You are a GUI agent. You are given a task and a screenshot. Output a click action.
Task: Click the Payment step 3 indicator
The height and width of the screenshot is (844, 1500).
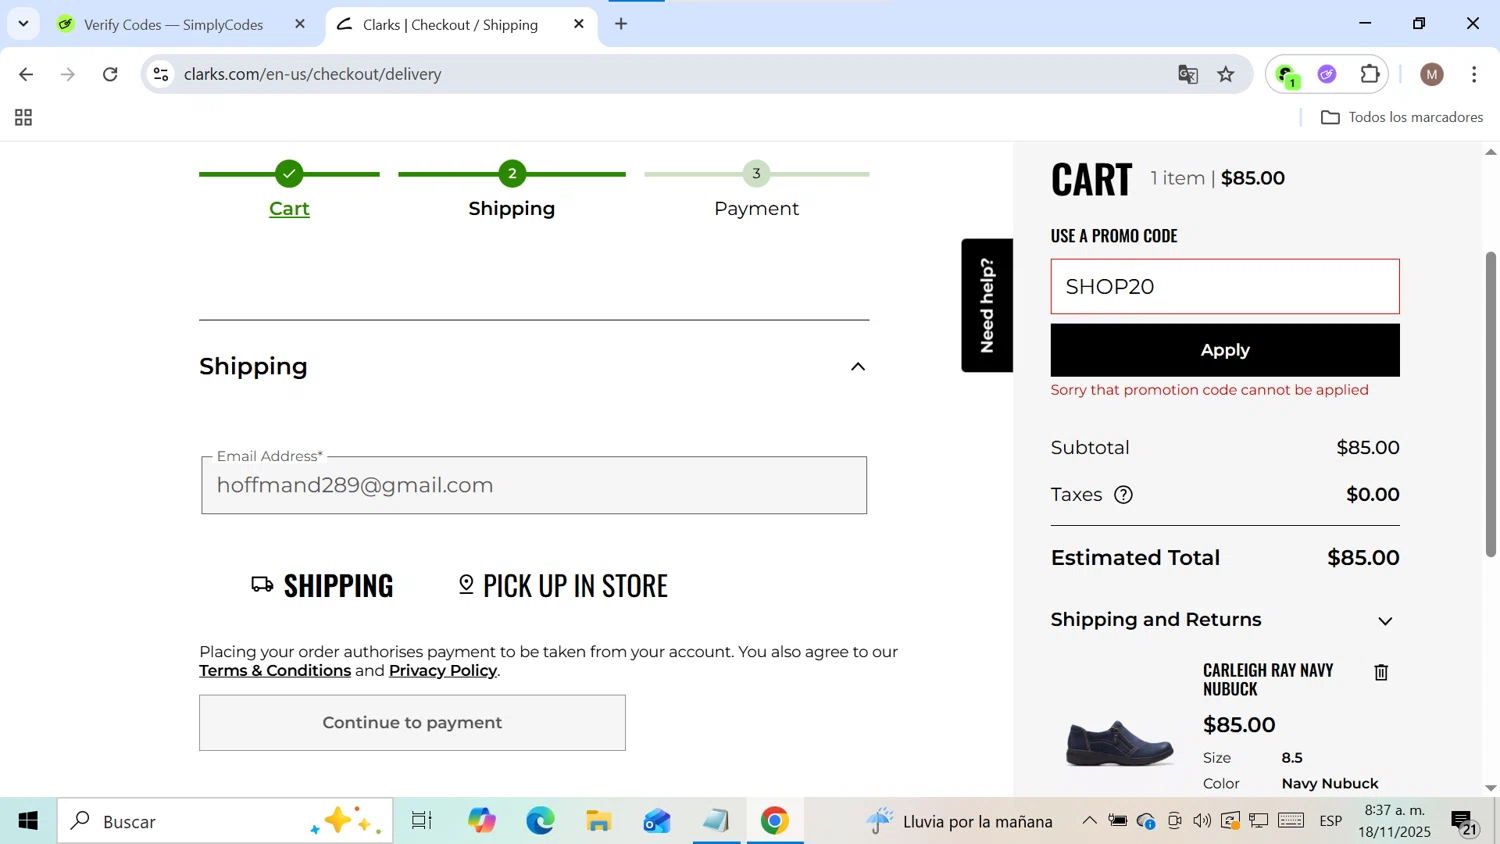tap(757, 174)
